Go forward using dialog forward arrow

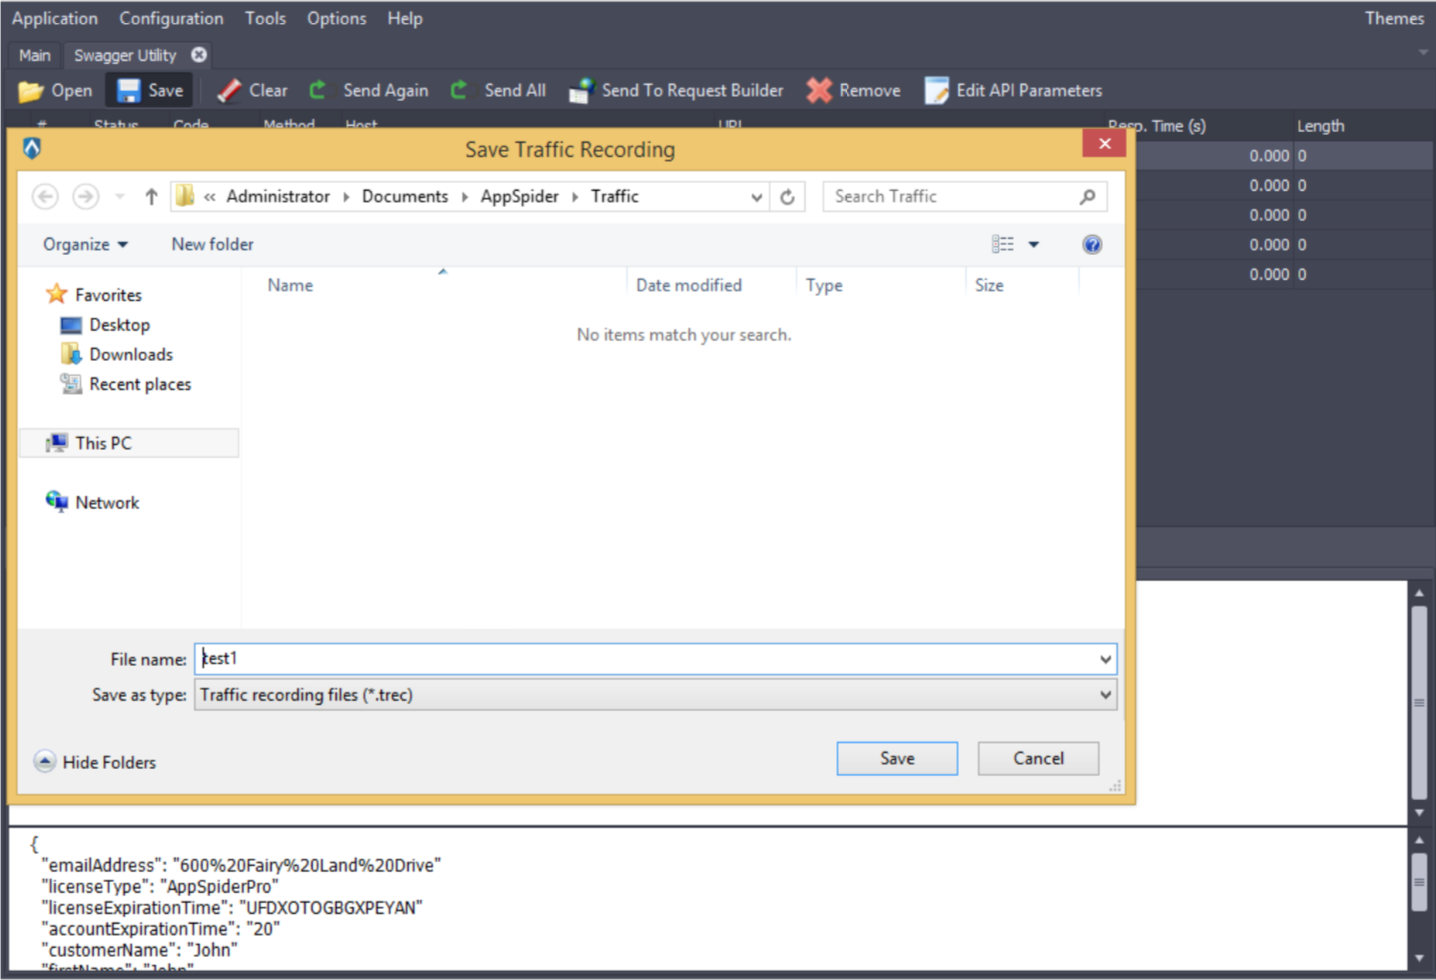click(x=86, y=197)
